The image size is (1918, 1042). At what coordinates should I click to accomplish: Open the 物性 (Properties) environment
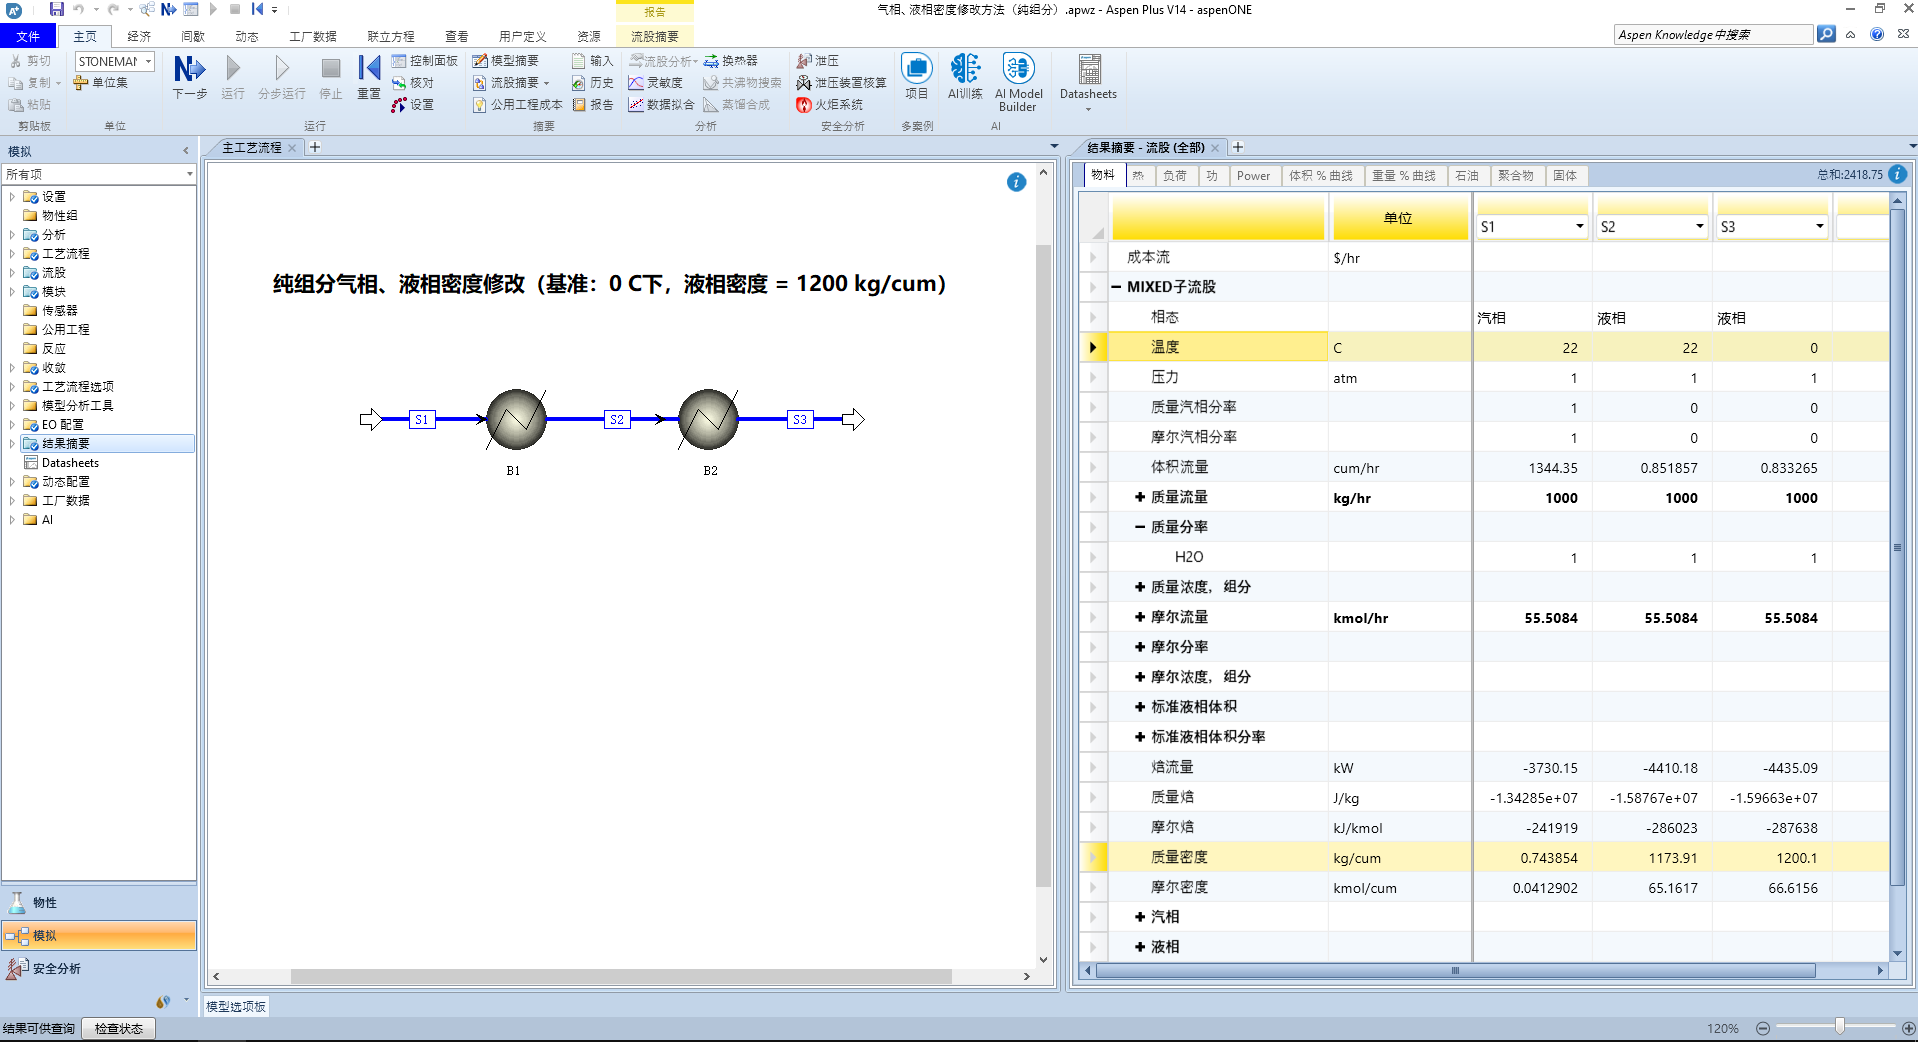point(99,902)
